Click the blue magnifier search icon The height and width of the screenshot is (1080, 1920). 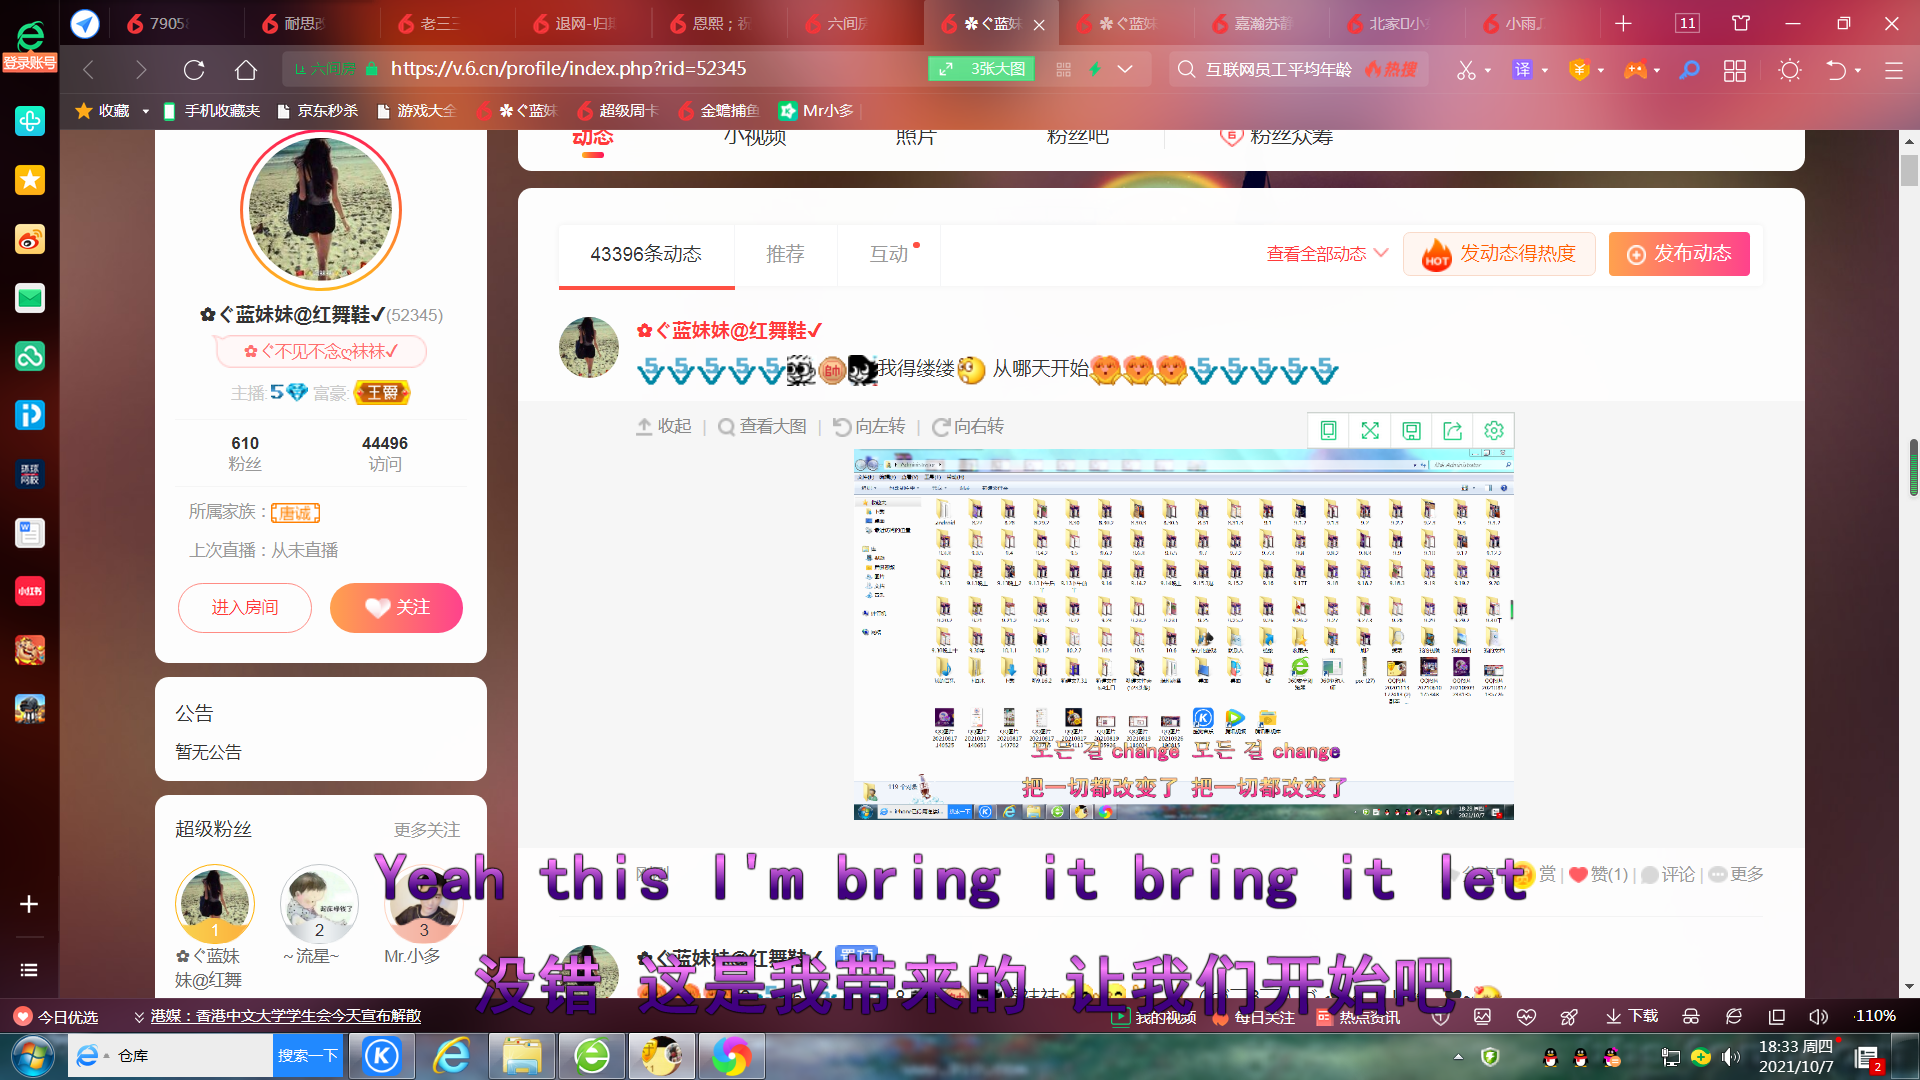pyautogui.click(x=1689, y=70)
